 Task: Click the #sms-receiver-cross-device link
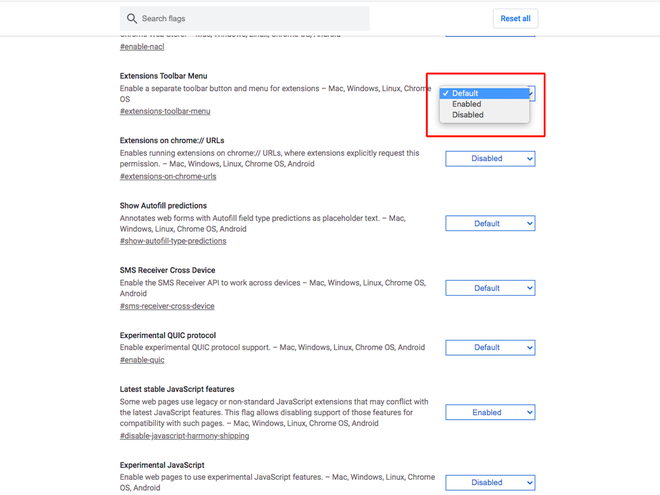click(167, 306)
